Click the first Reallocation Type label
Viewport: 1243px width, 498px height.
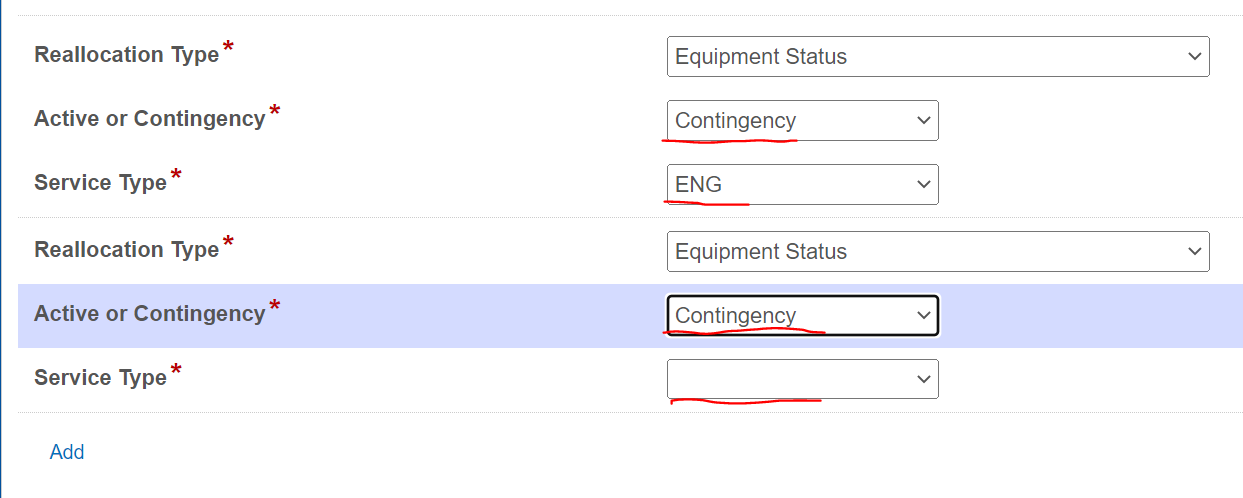click(x=126, y=55)
